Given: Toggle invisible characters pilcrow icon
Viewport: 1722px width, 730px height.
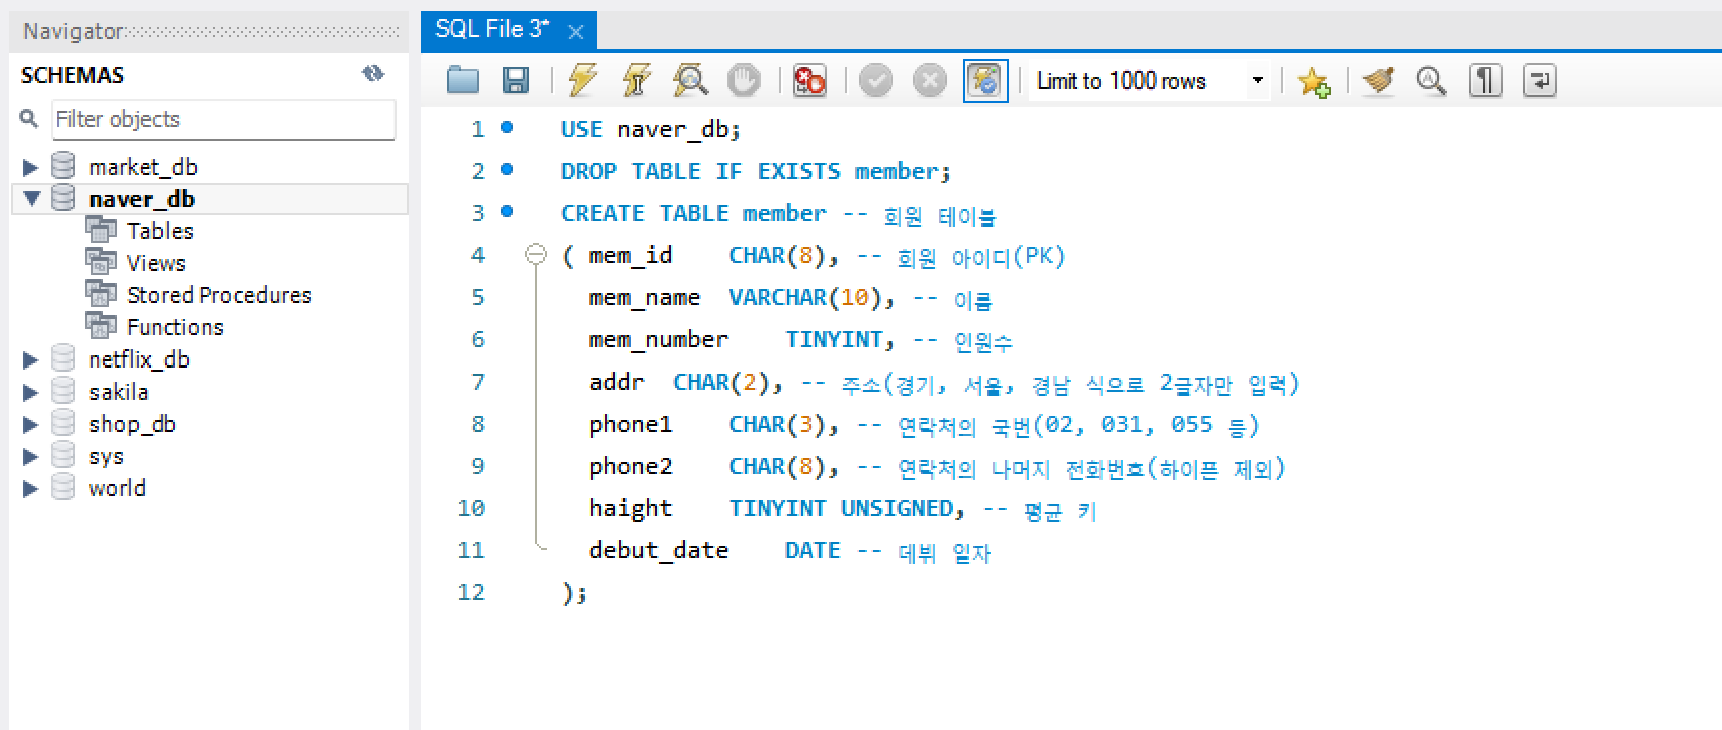Looking at the screenshot, I should pyautogui.click(x=1485, y=80).
